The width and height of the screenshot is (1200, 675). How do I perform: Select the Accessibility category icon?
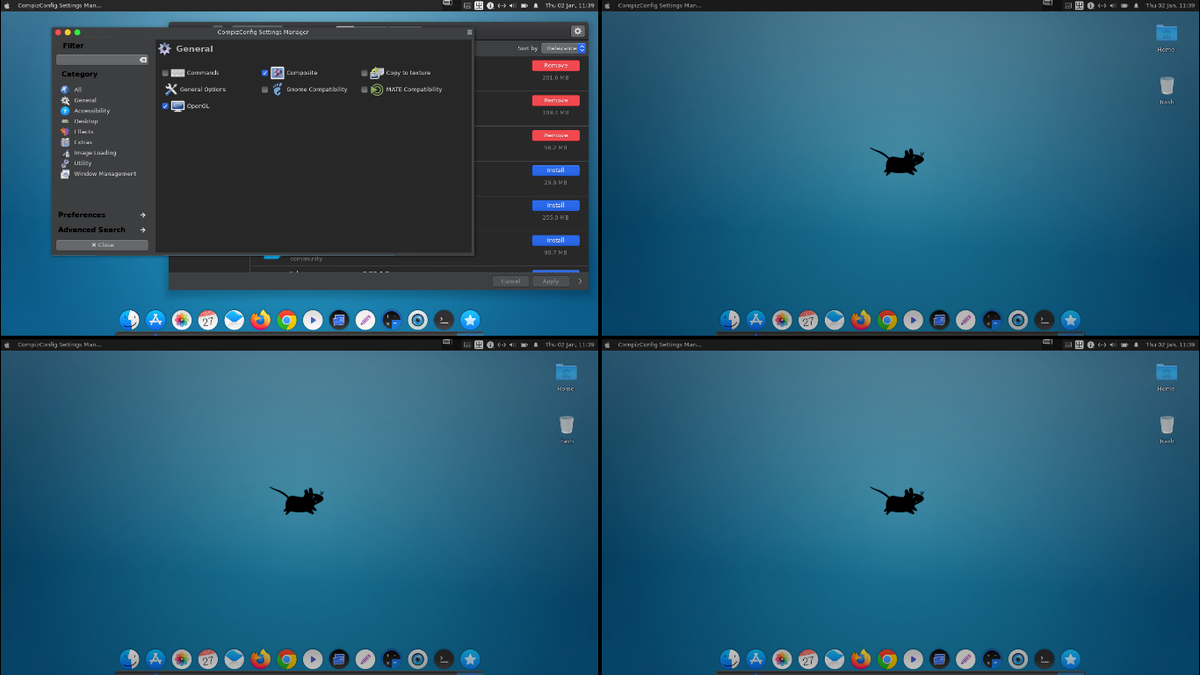[x=65, y=111]
